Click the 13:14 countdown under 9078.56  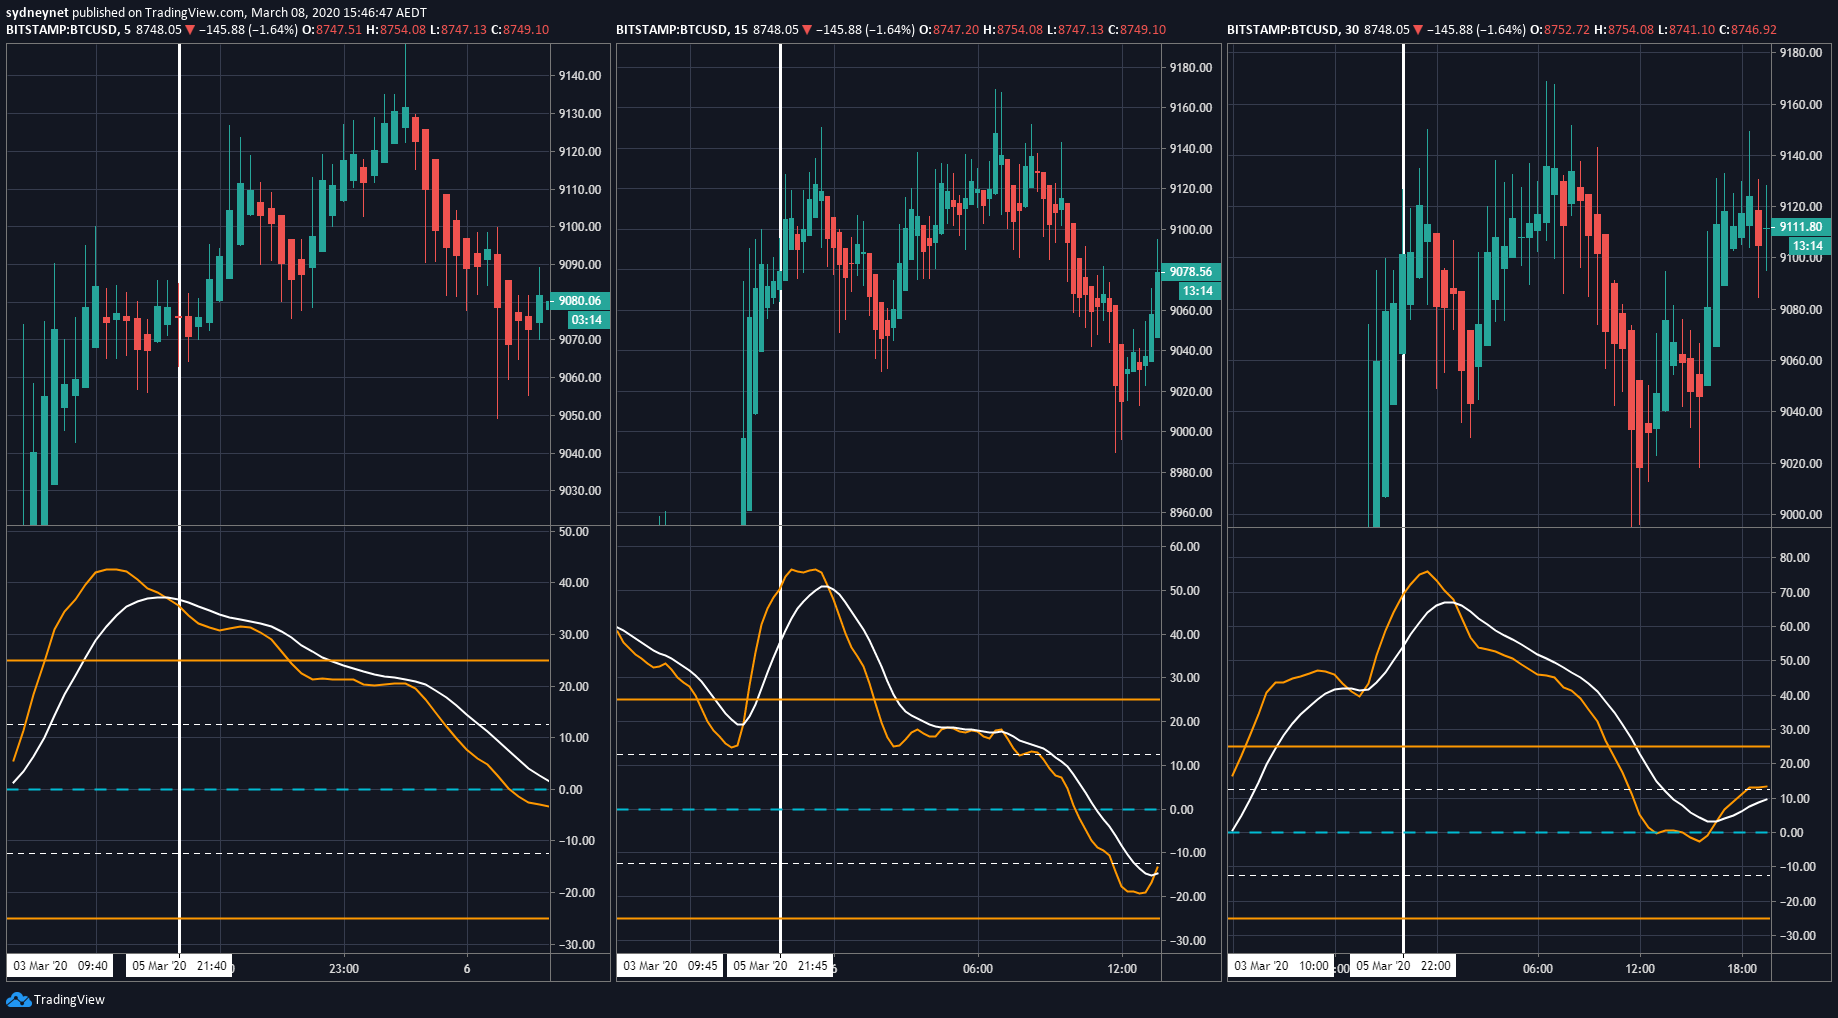[x=1198, y=291]
